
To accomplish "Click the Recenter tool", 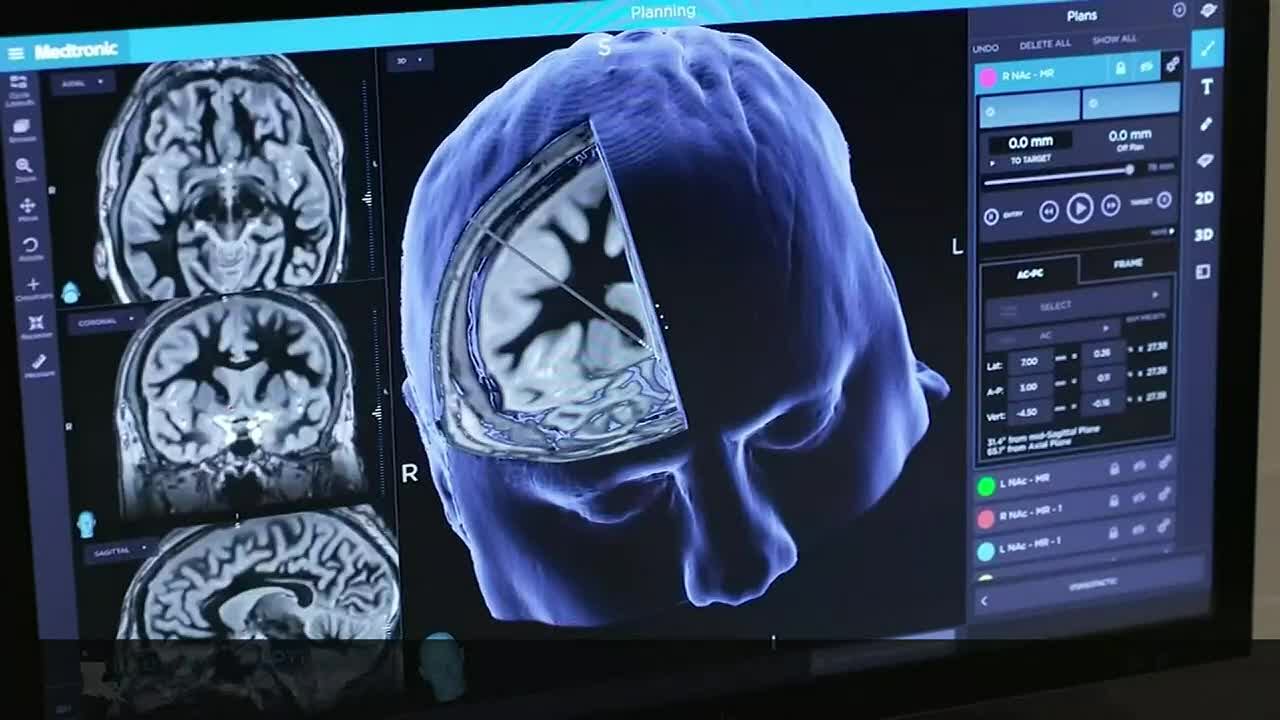I will click(x=36, y=327).
